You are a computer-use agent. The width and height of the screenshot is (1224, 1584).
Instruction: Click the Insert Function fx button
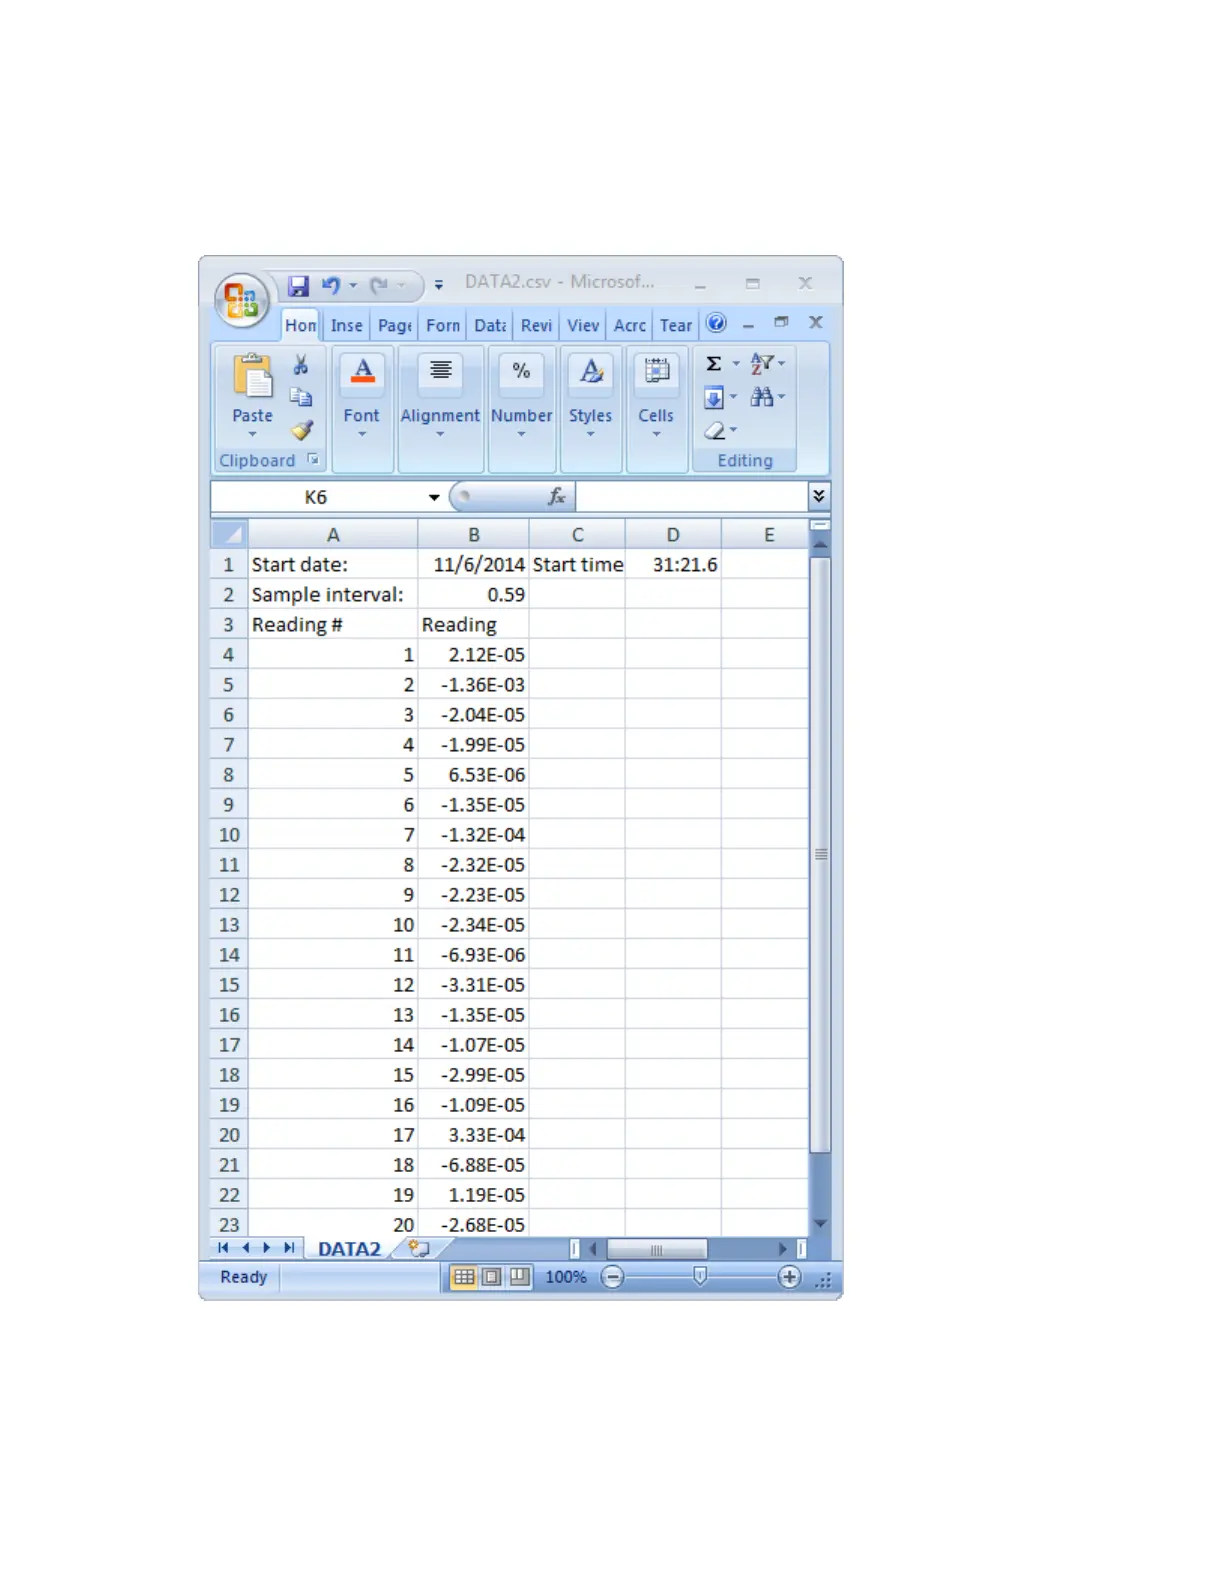tap(557, 496)
